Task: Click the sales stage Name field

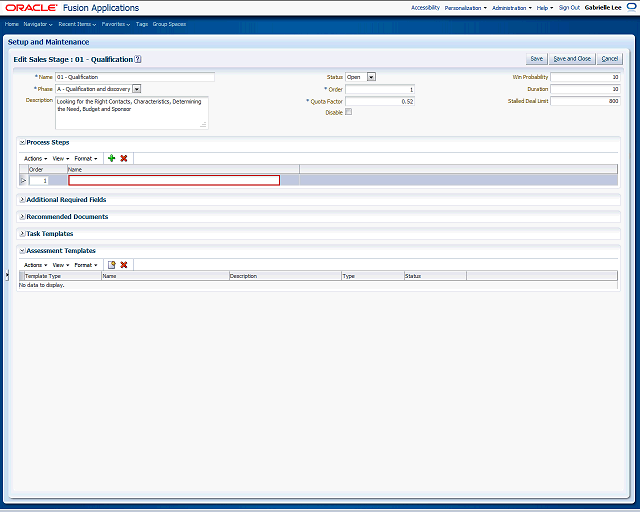Action: coord(135,77)
